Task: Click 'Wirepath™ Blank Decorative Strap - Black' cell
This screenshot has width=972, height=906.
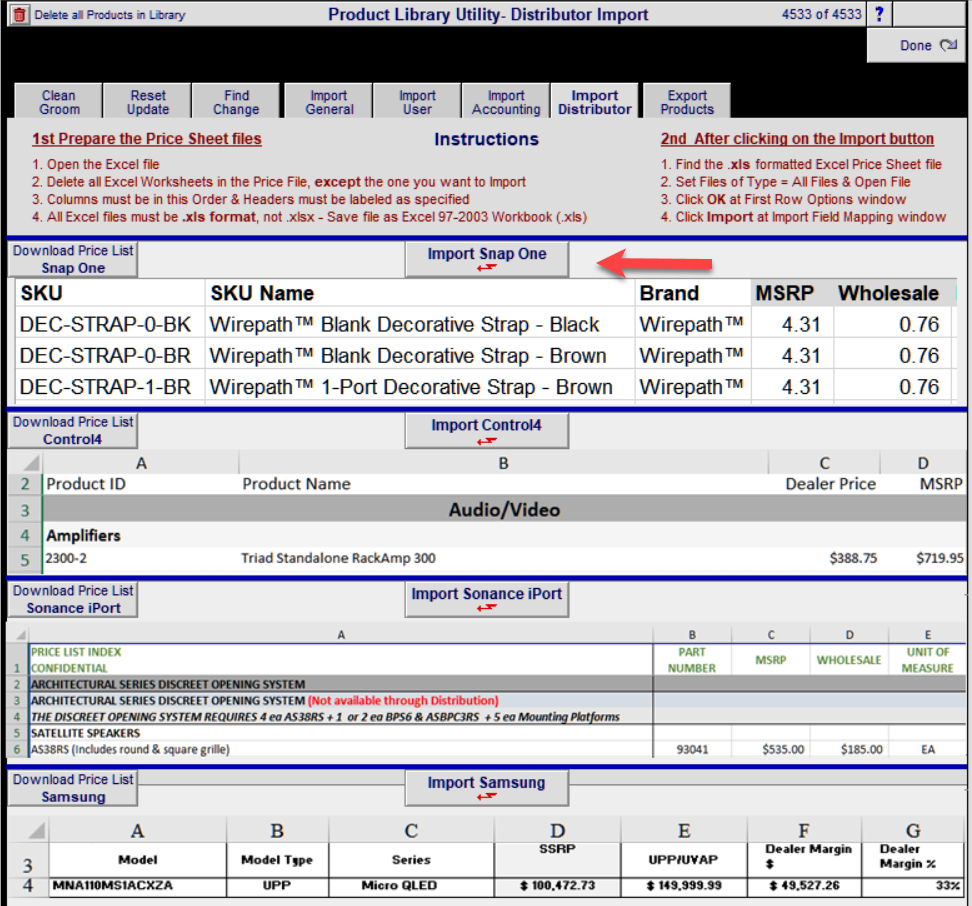Action: pos(420,324)
